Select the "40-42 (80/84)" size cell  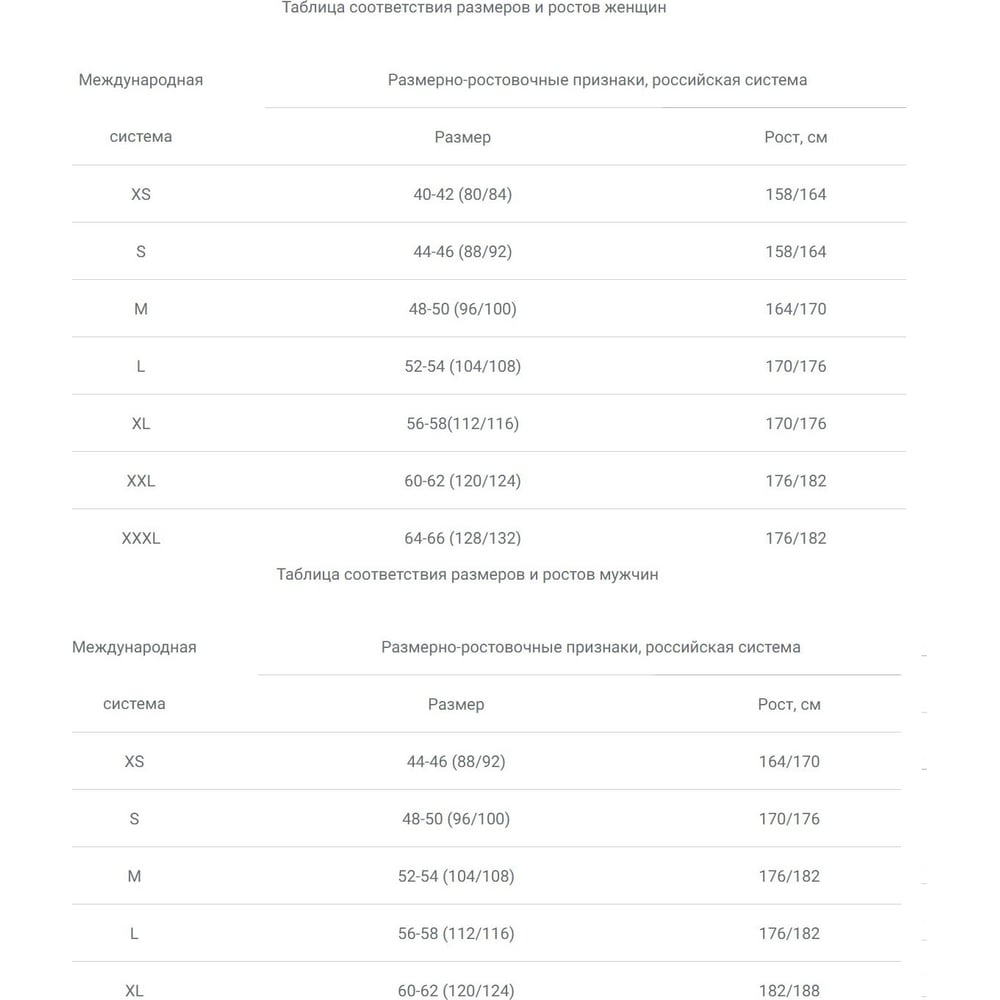pos(462,194)
